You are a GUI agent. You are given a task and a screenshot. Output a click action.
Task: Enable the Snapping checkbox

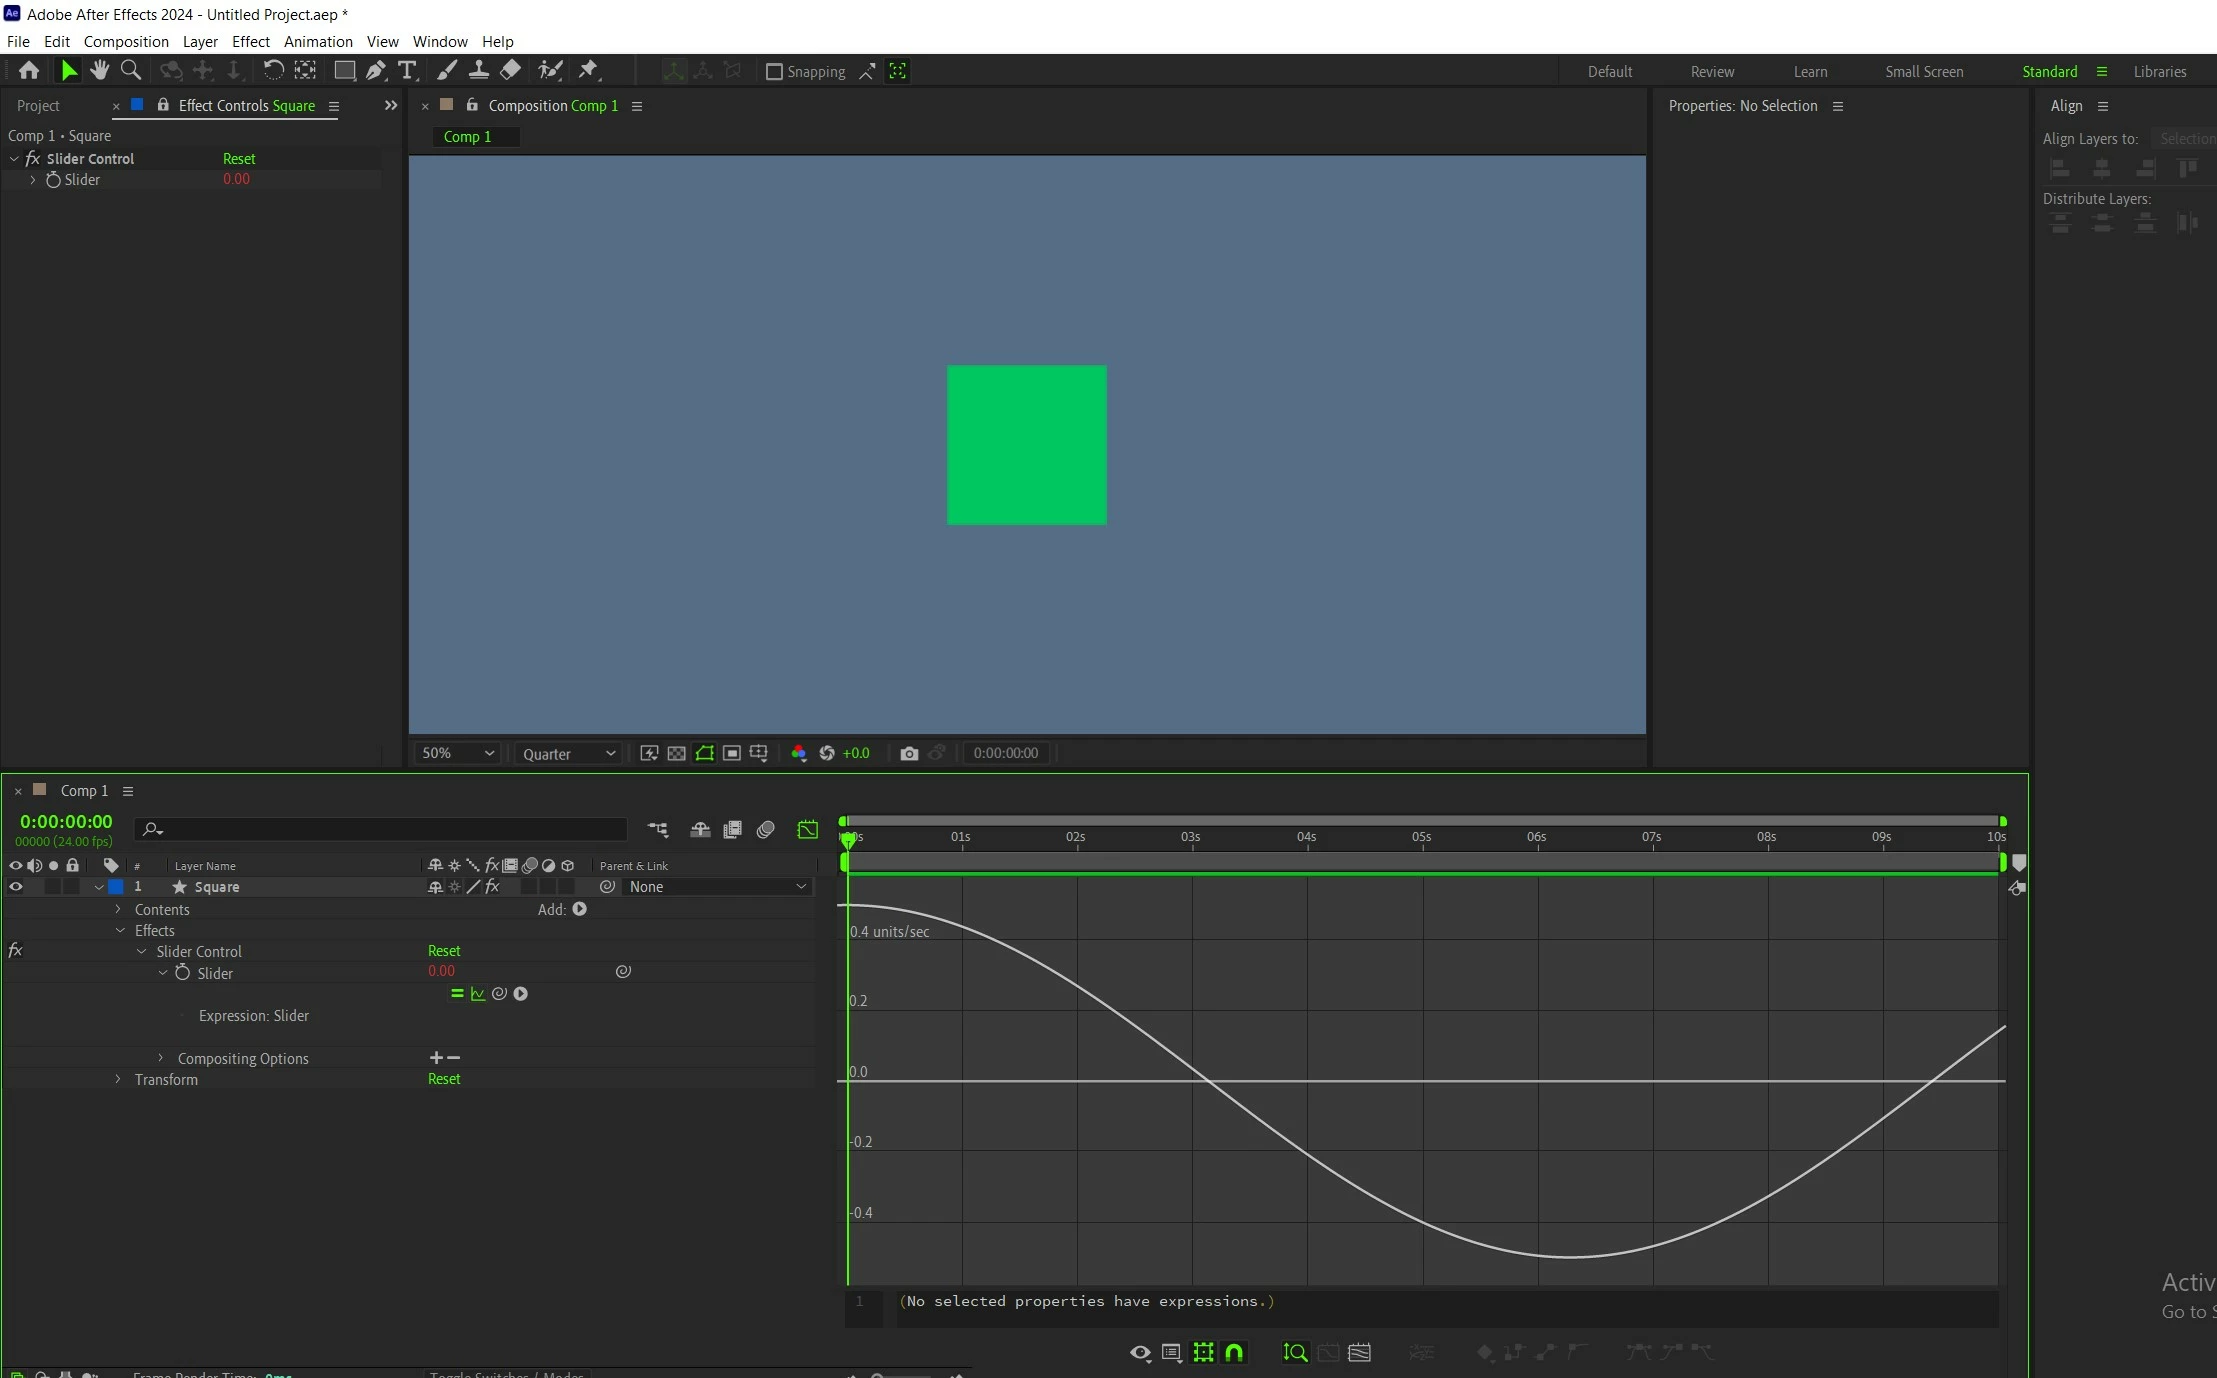774,72
